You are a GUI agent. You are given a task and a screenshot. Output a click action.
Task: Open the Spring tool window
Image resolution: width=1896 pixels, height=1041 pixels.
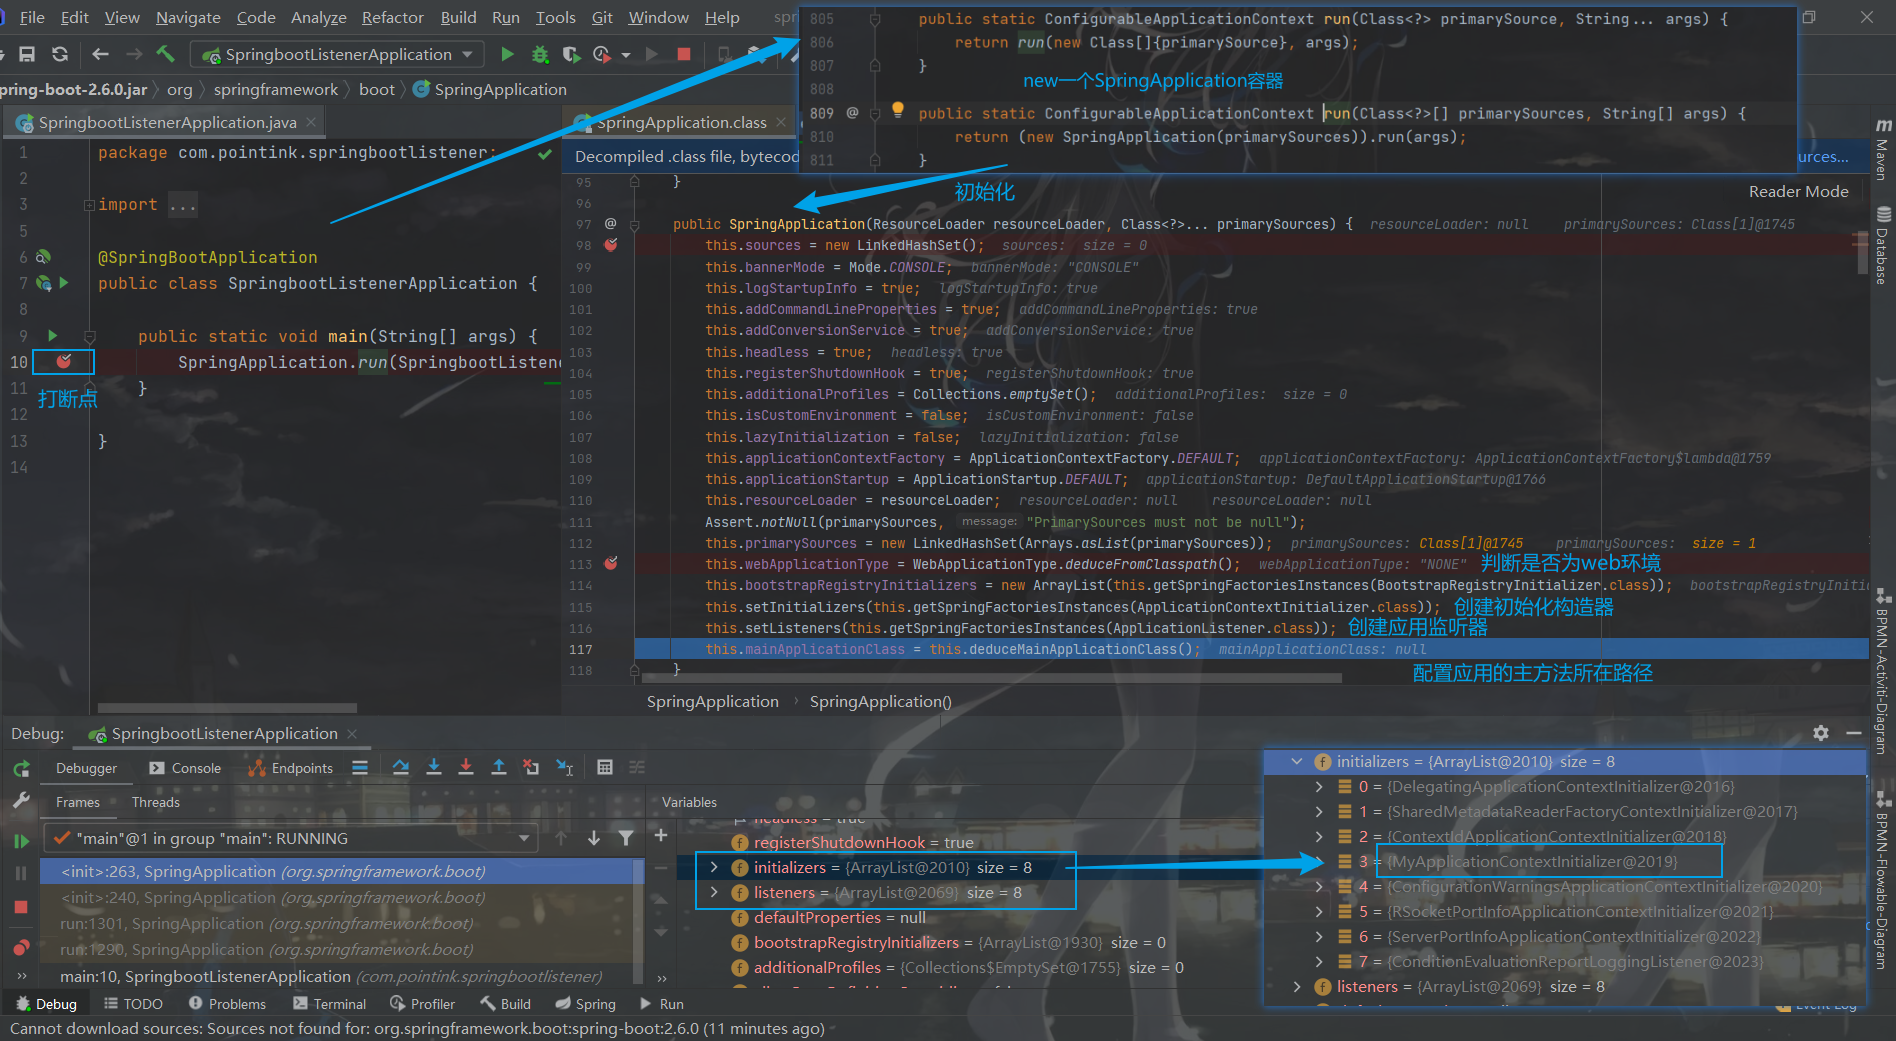click(585, 1004)
